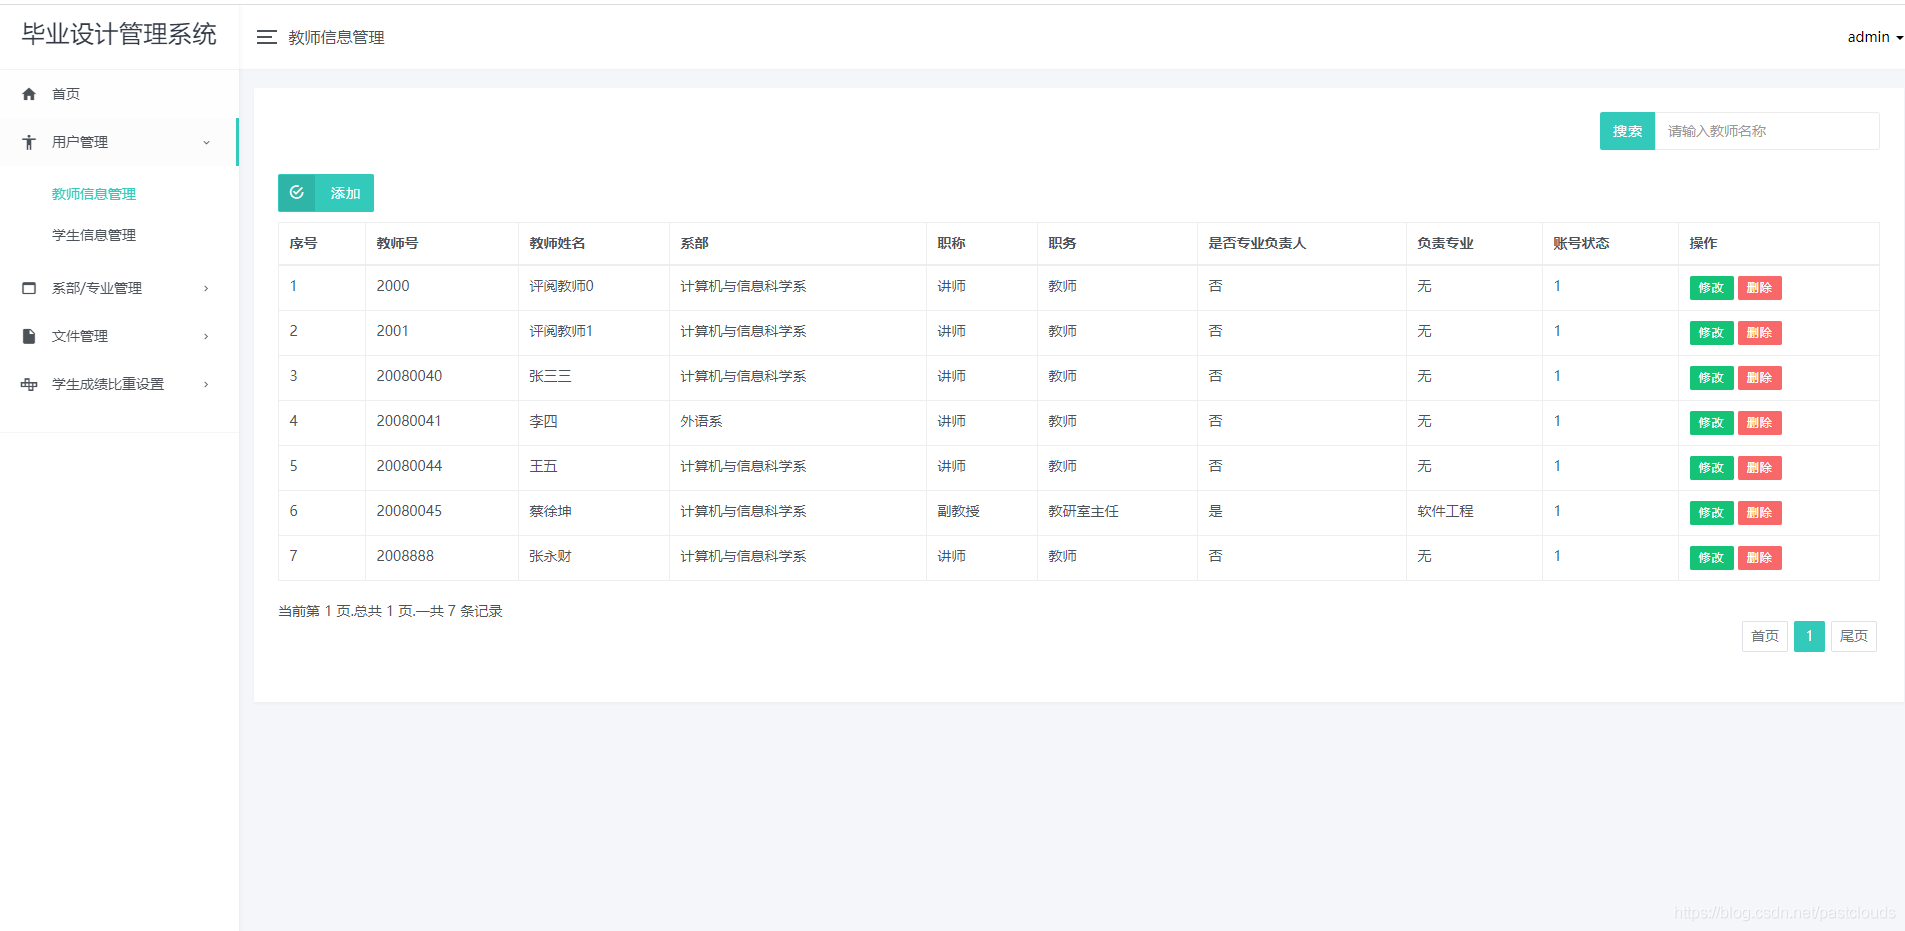1905x931 pixels.
Task: Click the file management document icon
Action: tap(29, 336)
